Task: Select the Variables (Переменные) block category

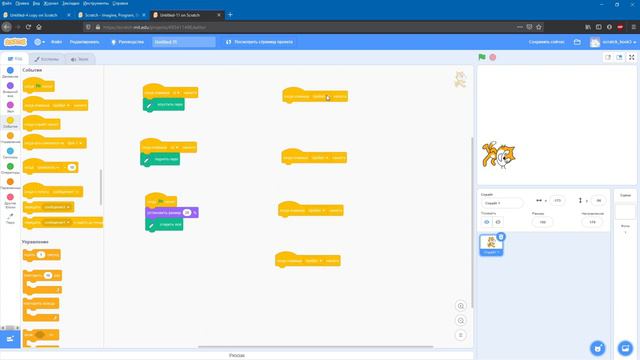Action: click(10, 184)
